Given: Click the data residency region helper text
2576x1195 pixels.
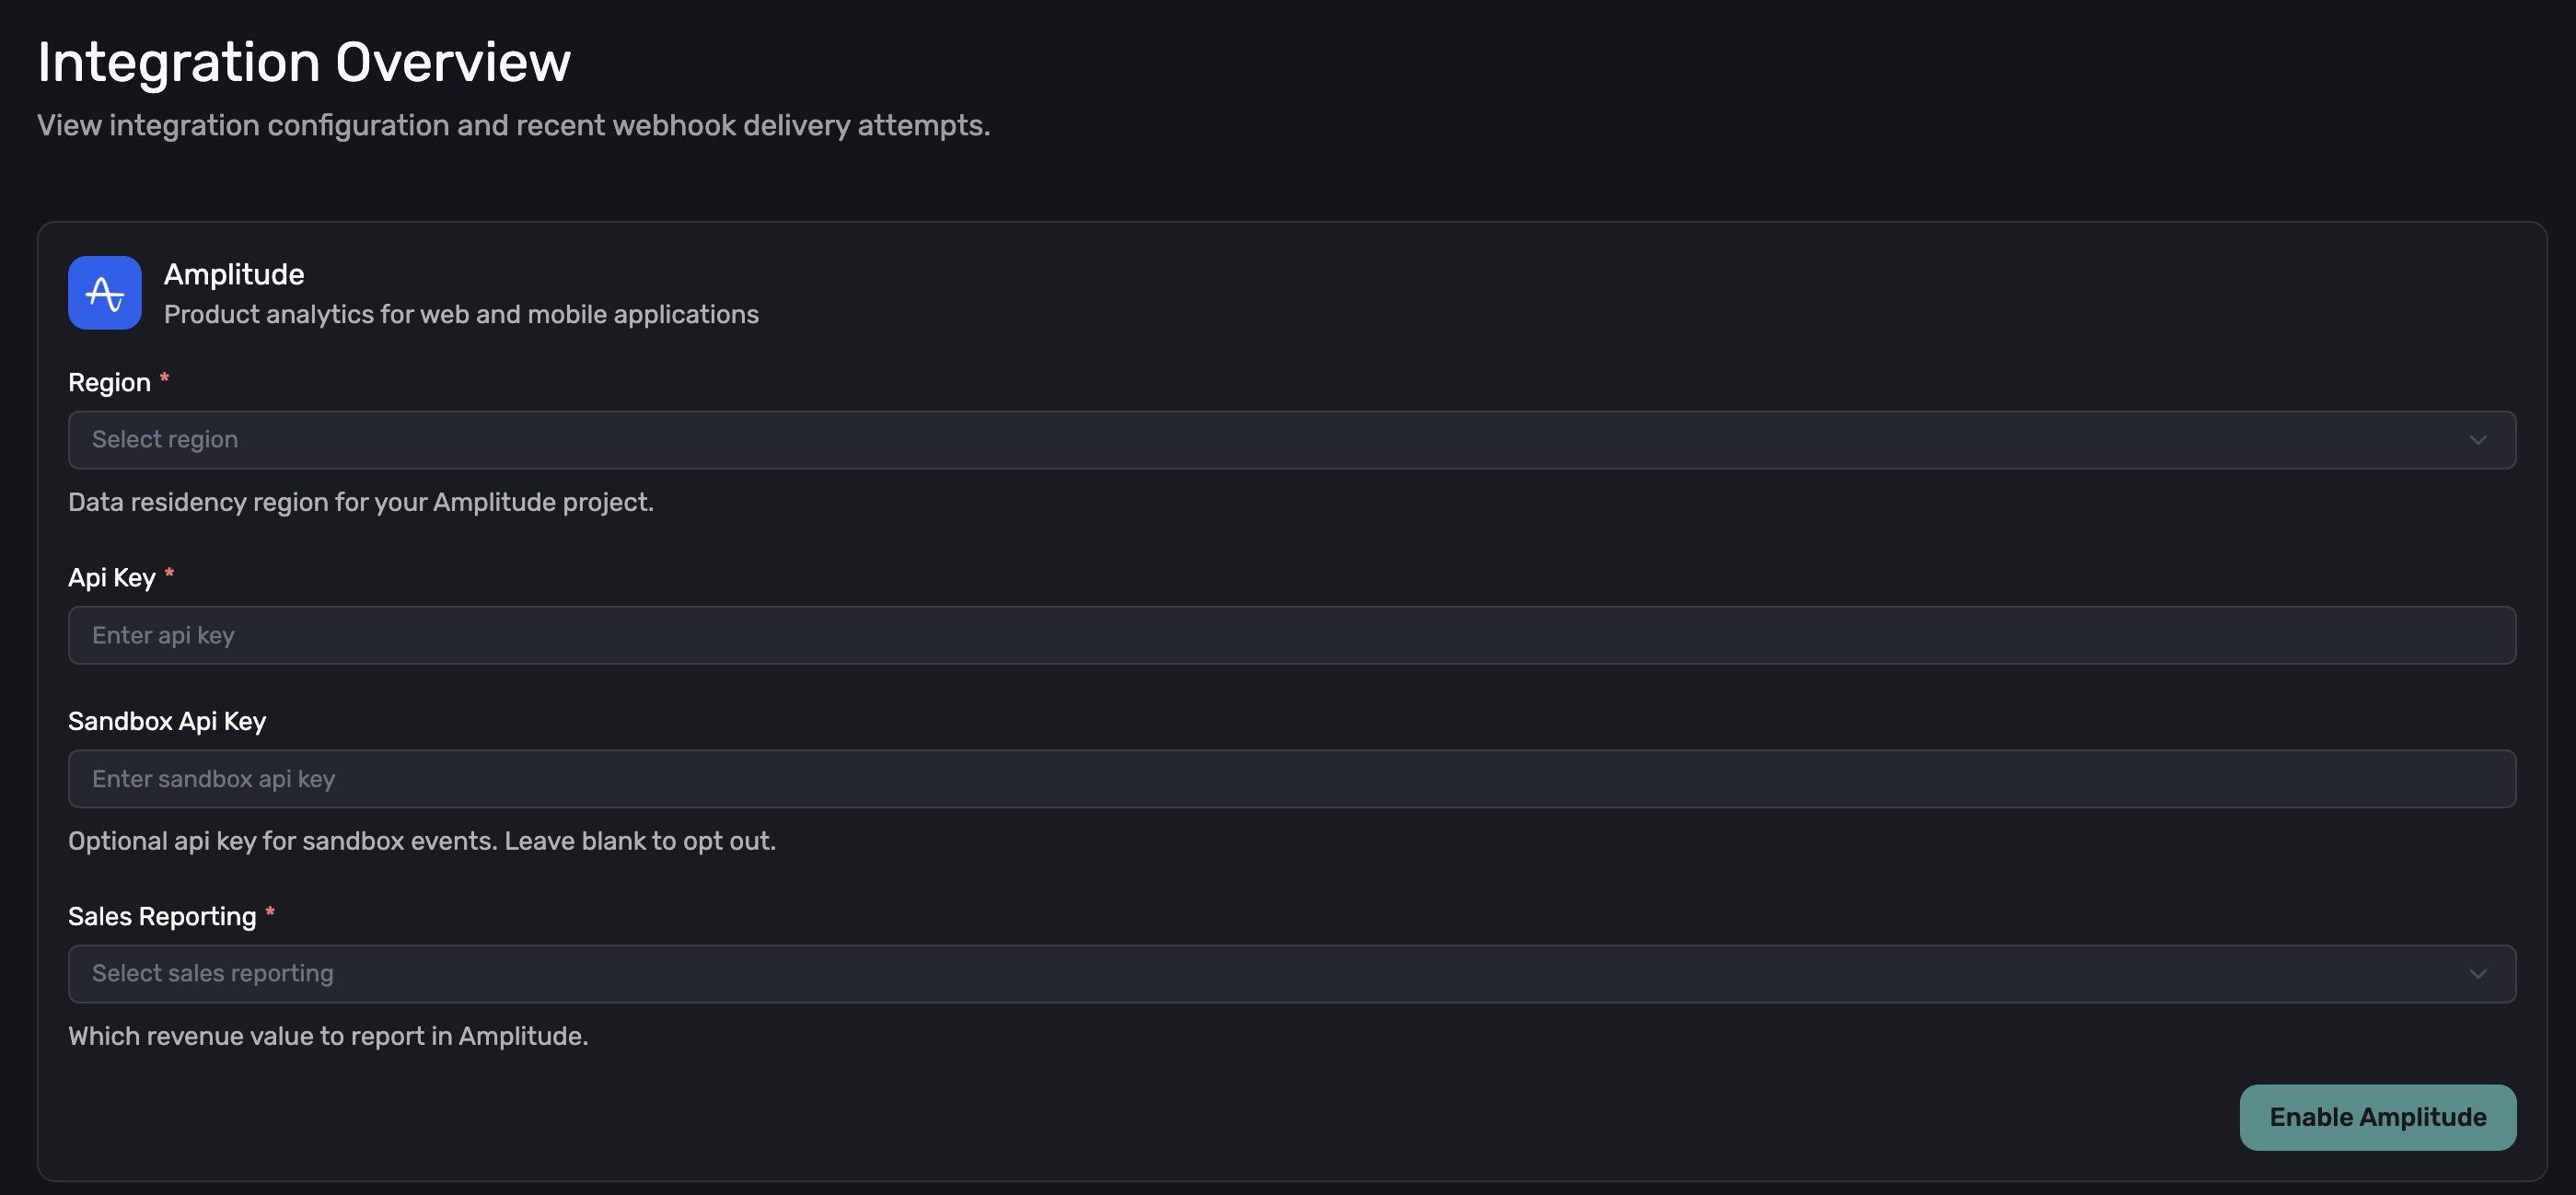Looking at the screenshot, I should pyautogui.click(x=360, y=502).
